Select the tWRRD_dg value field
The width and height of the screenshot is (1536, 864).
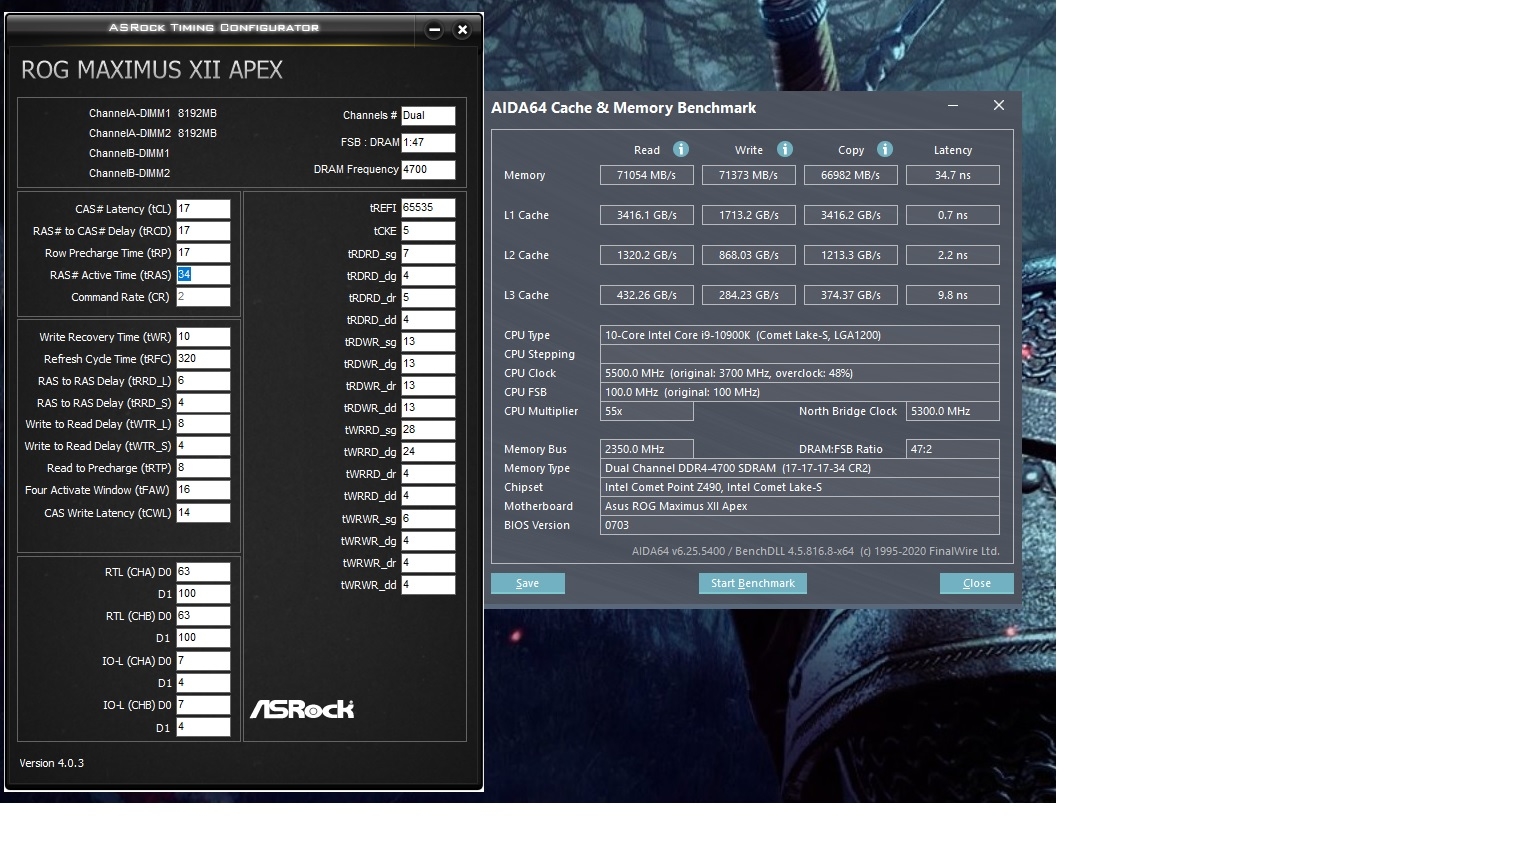pyautogui.click(x=428, y=452)
